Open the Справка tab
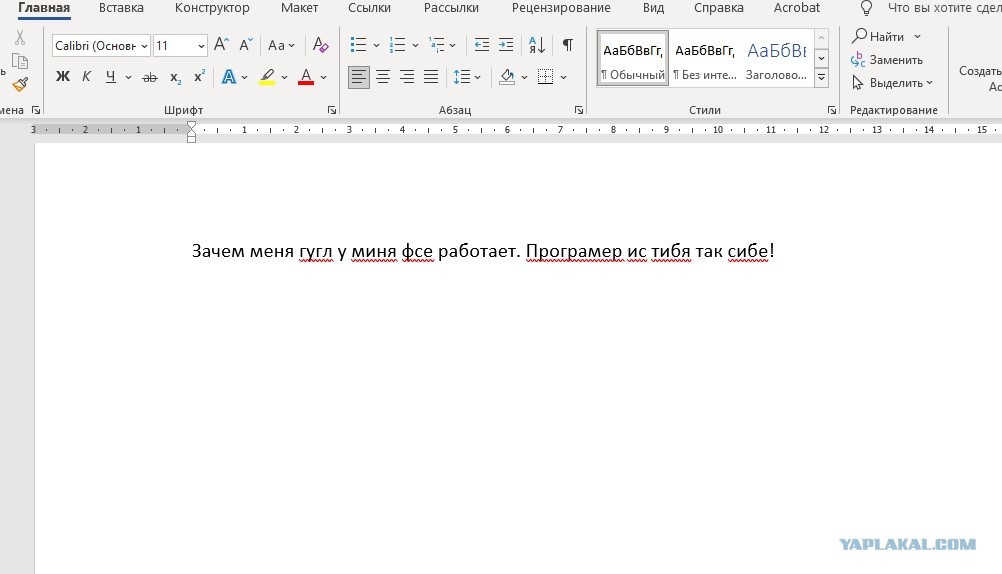 (x=719, y=8)
